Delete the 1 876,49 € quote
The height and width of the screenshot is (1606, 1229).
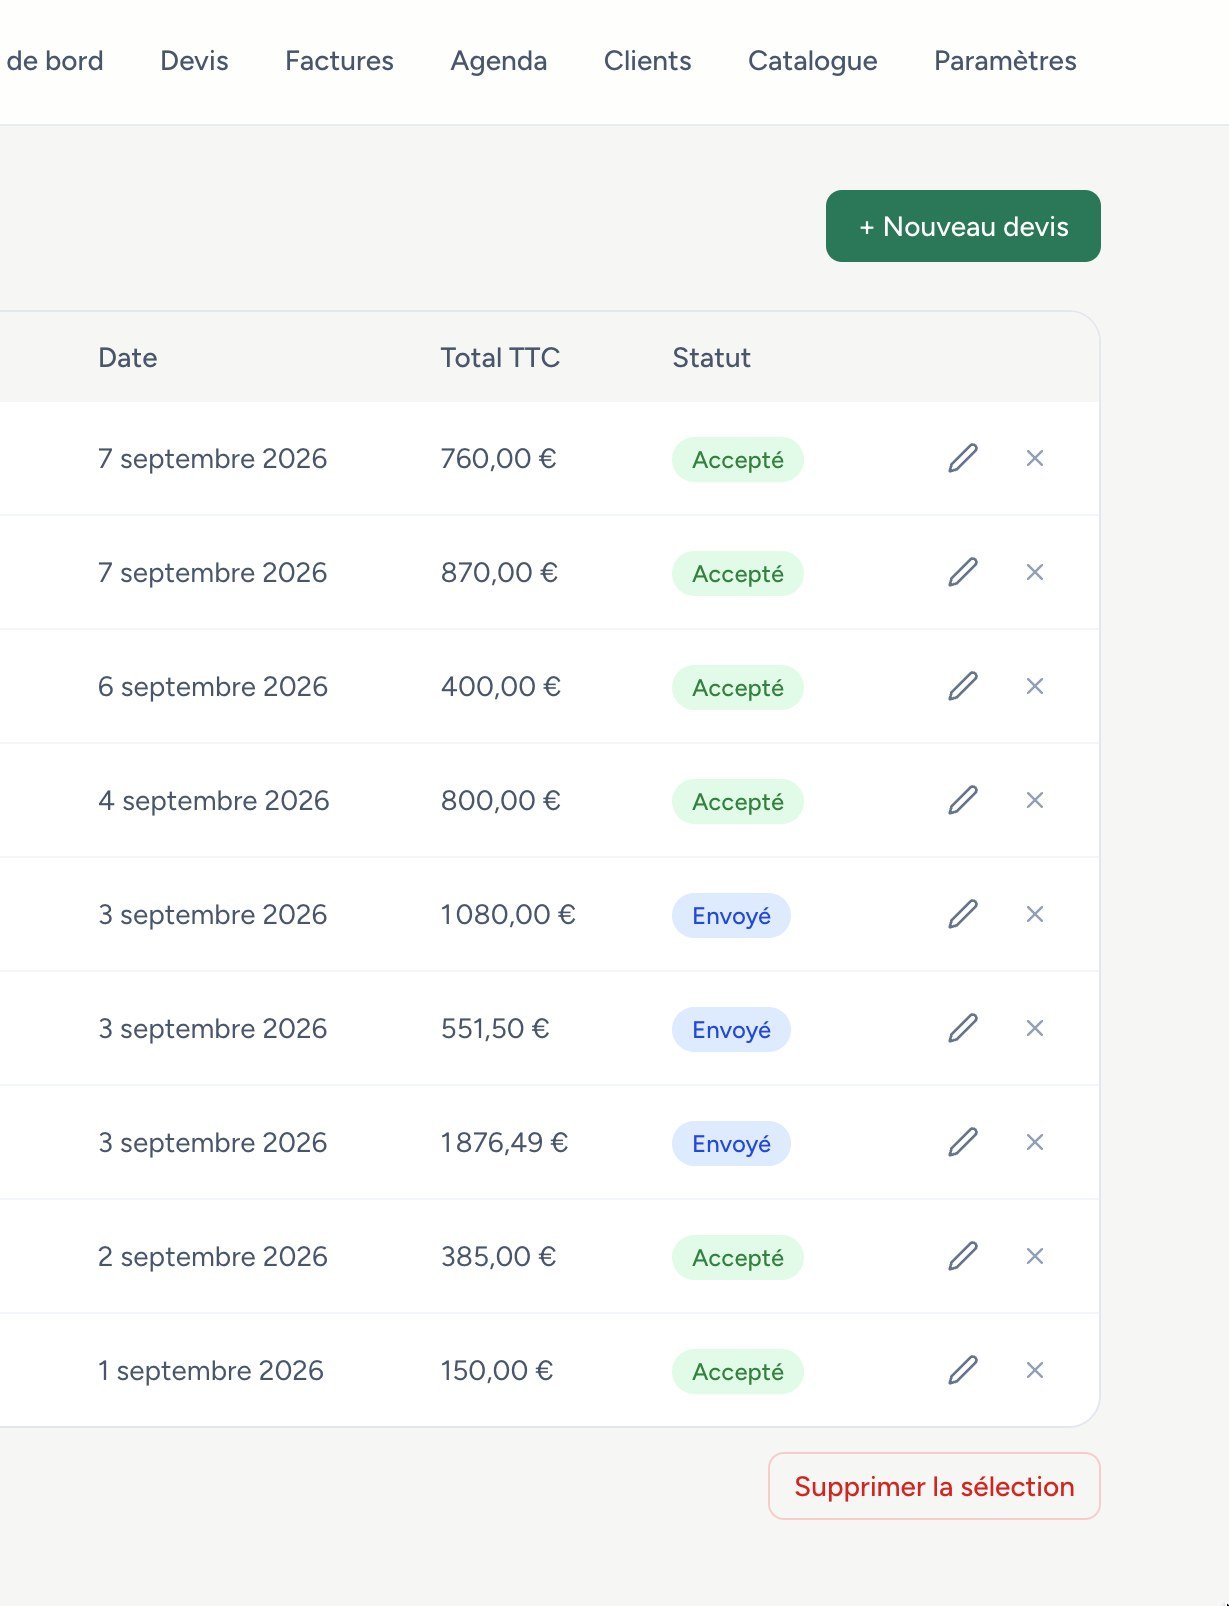point(1035,1142)
